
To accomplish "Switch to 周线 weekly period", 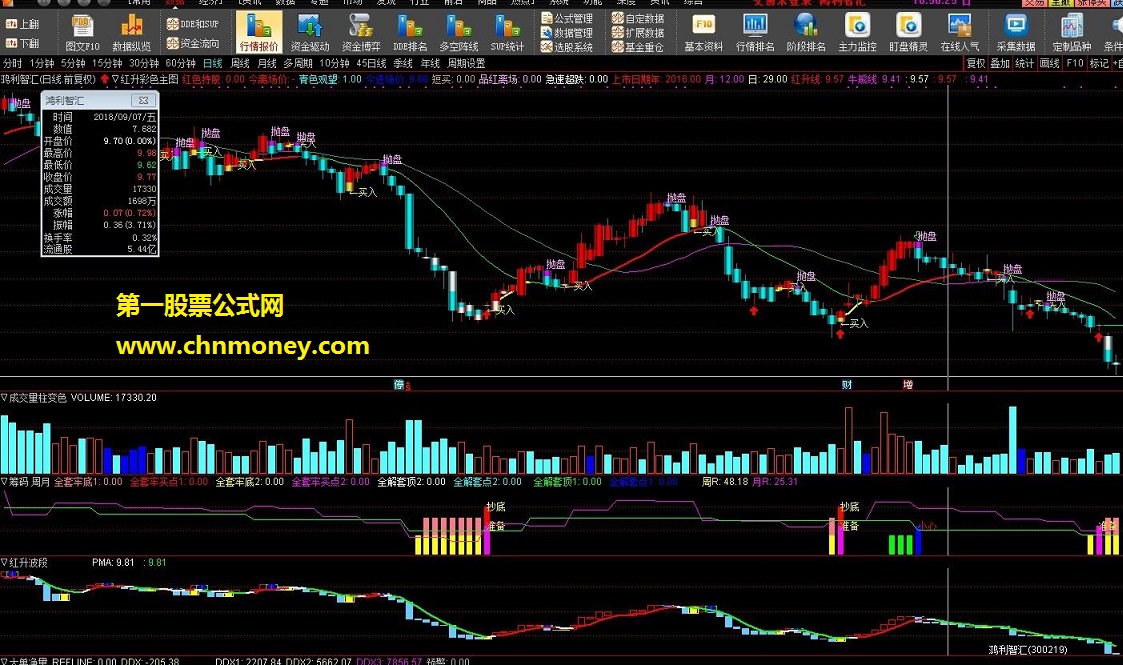I will (240, 64).
